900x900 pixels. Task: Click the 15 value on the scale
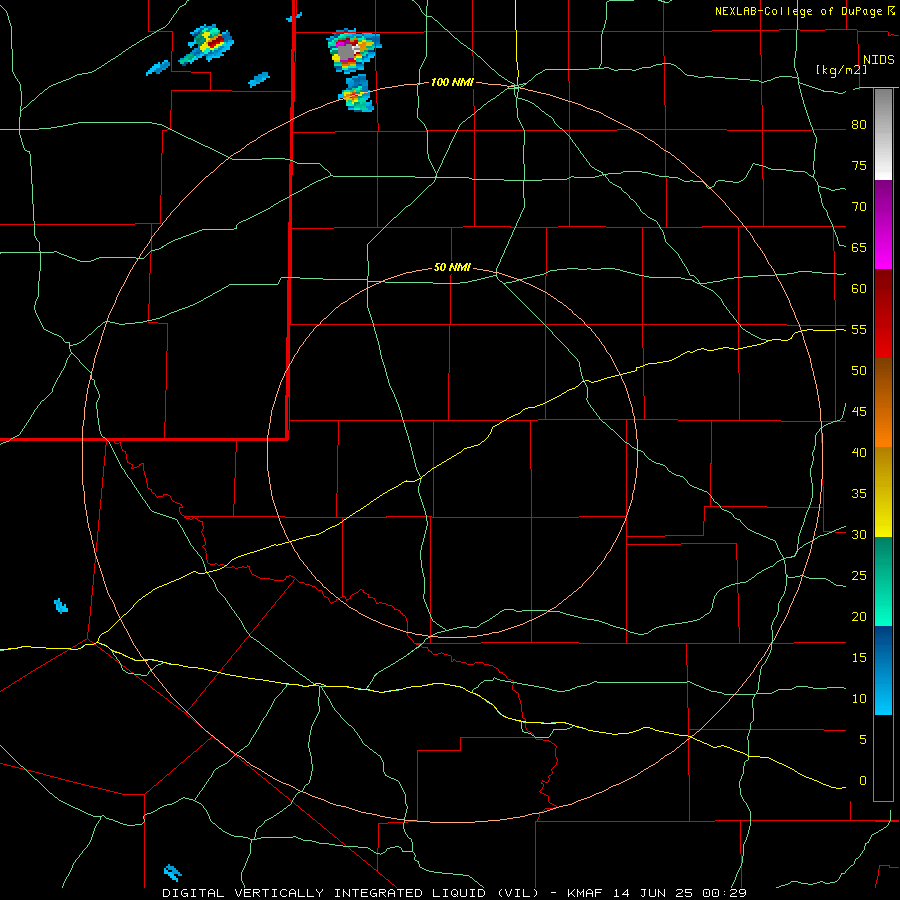[x=859, y=657]
